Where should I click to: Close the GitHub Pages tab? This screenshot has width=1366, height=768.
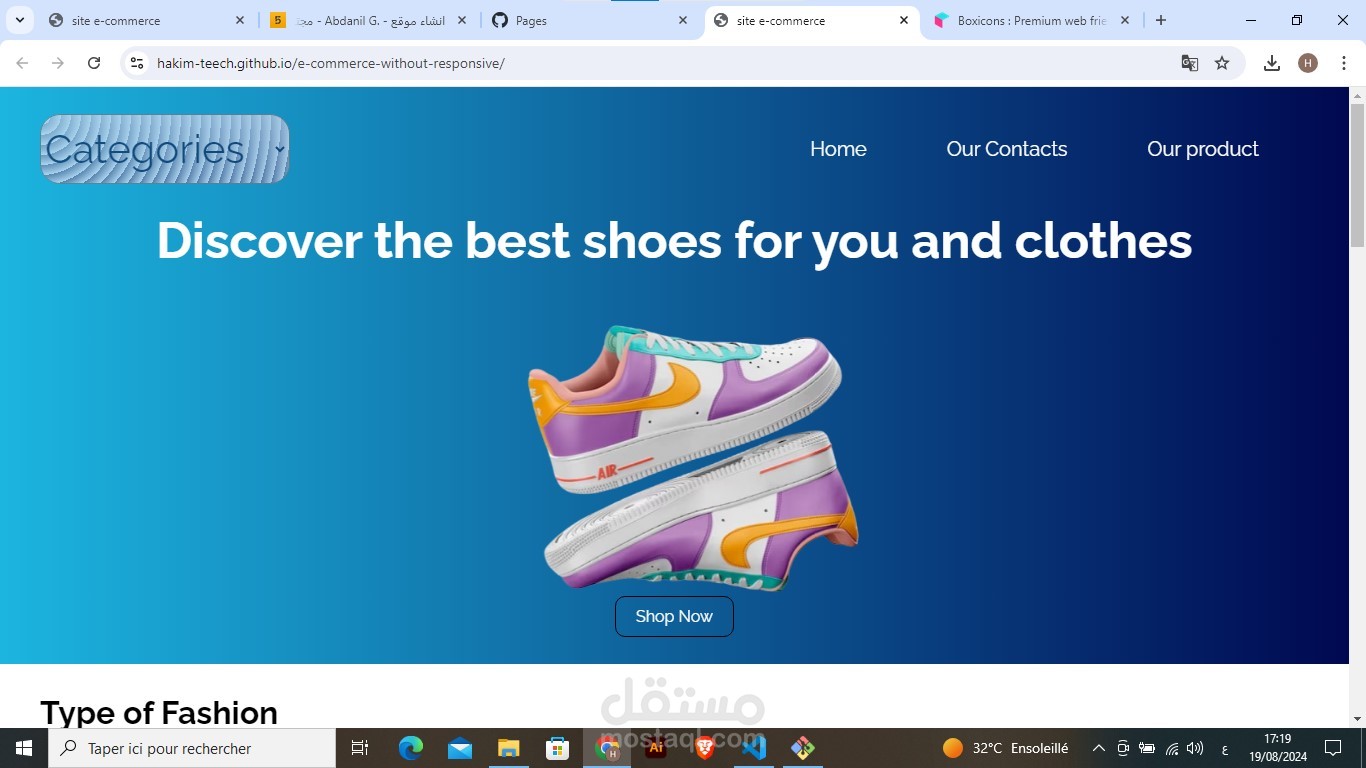point(683,20)
